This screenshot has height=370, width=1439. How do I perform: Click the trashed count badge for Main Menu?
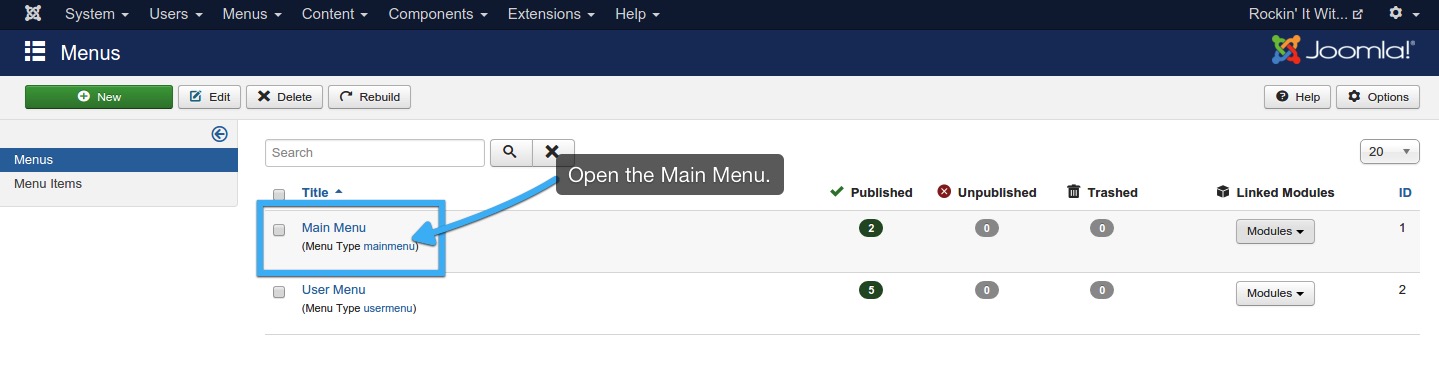pos(1102,228)
